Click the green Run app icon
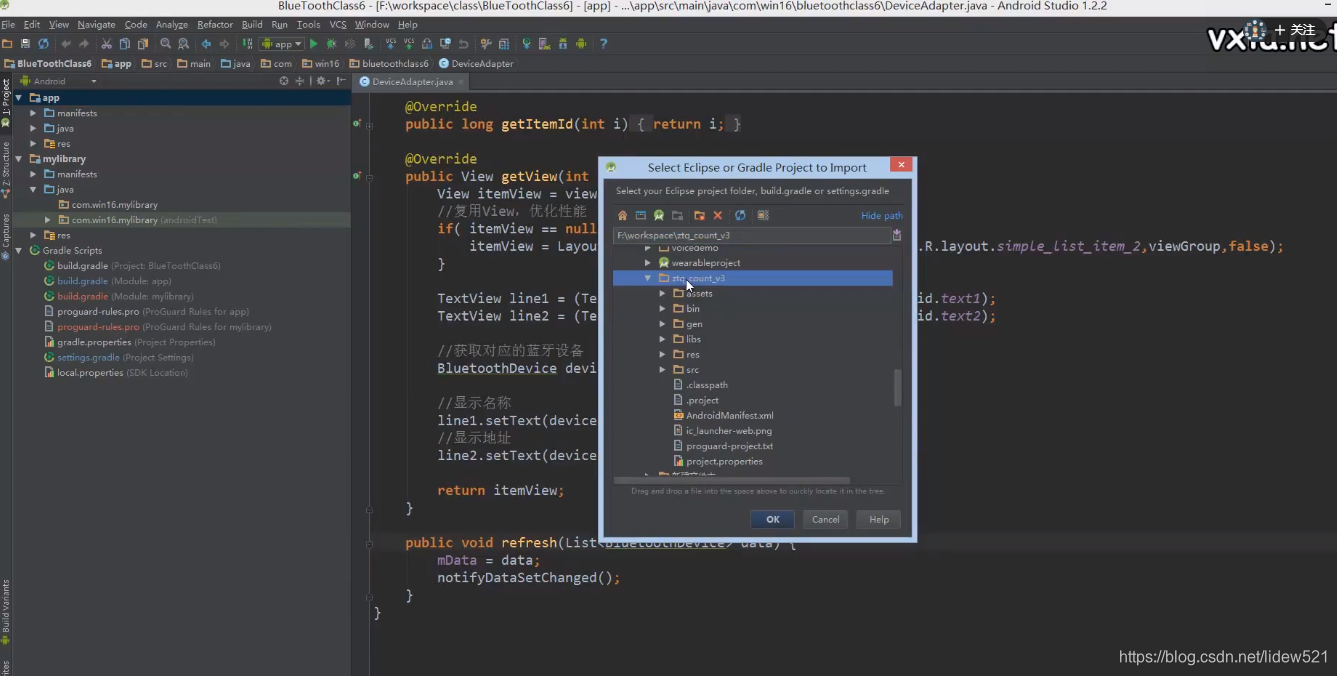 click(x=313, y=44)
